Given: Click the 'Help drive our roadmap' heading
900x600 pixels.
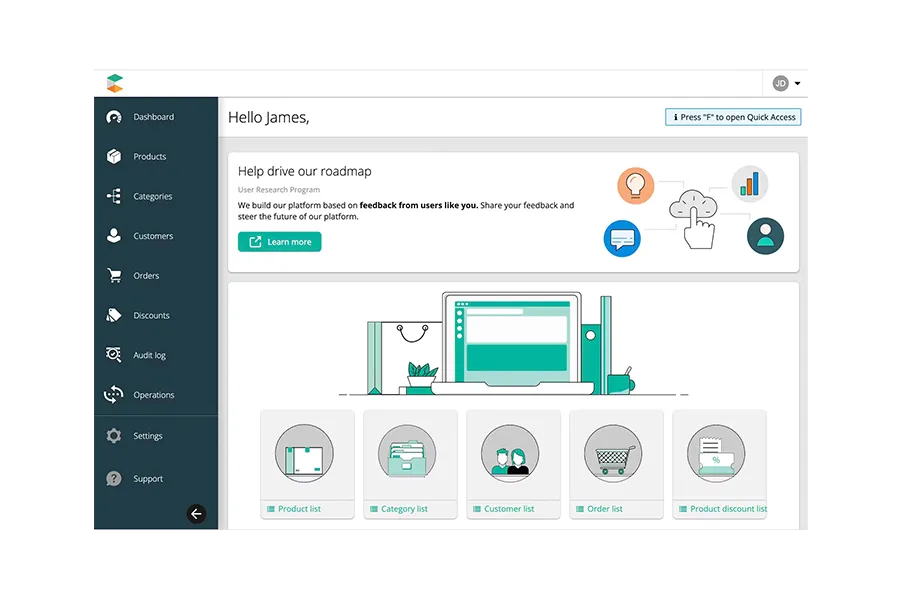Looking at the screenshot, I should (305, 171).
